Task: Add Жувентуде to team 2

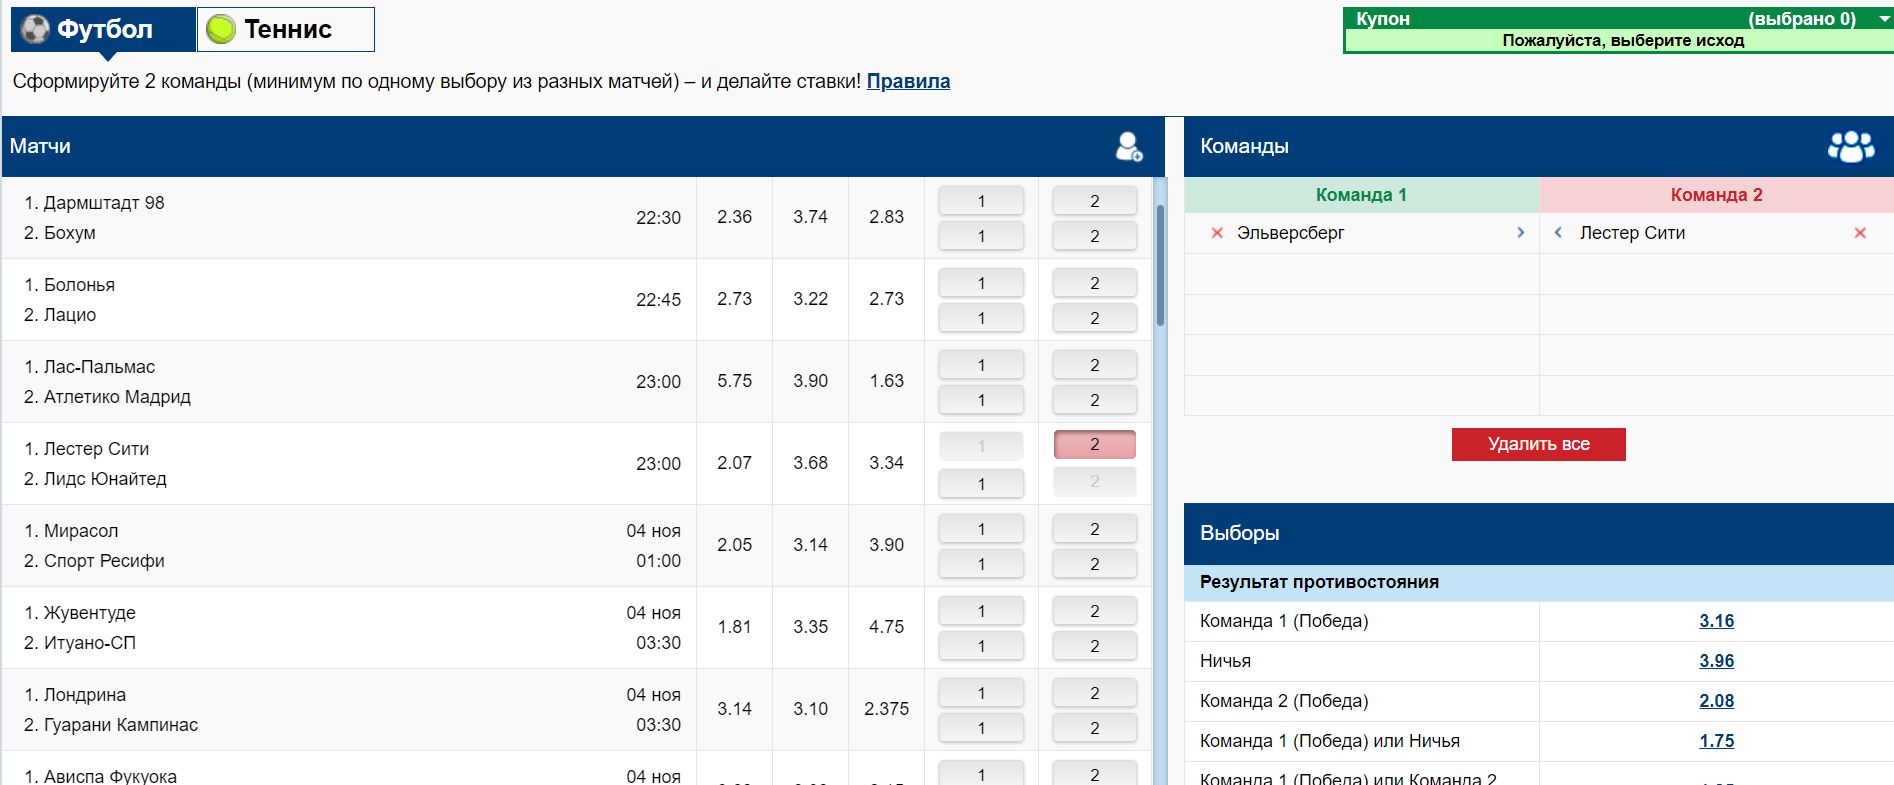Action: 1095,611
